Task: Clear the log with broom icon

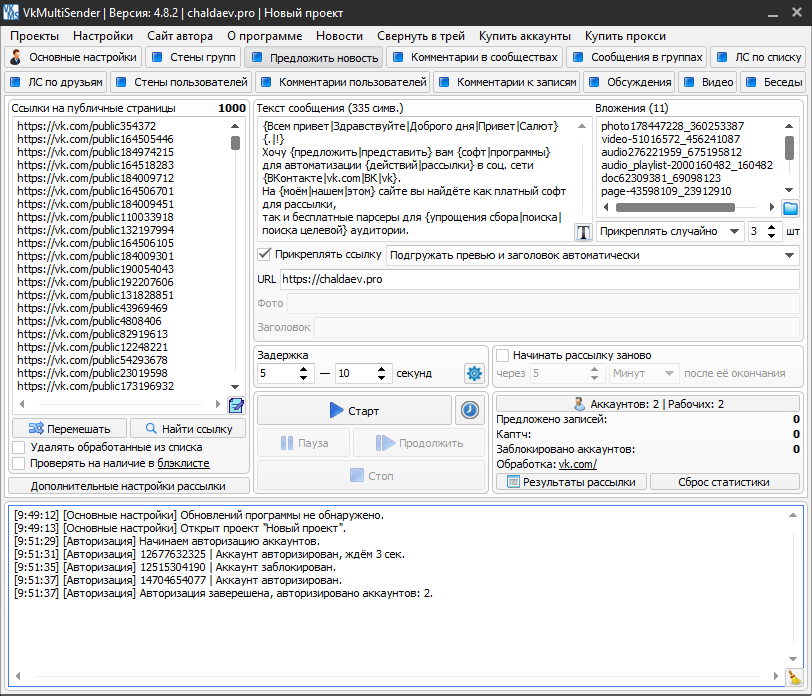Action: 793,678
